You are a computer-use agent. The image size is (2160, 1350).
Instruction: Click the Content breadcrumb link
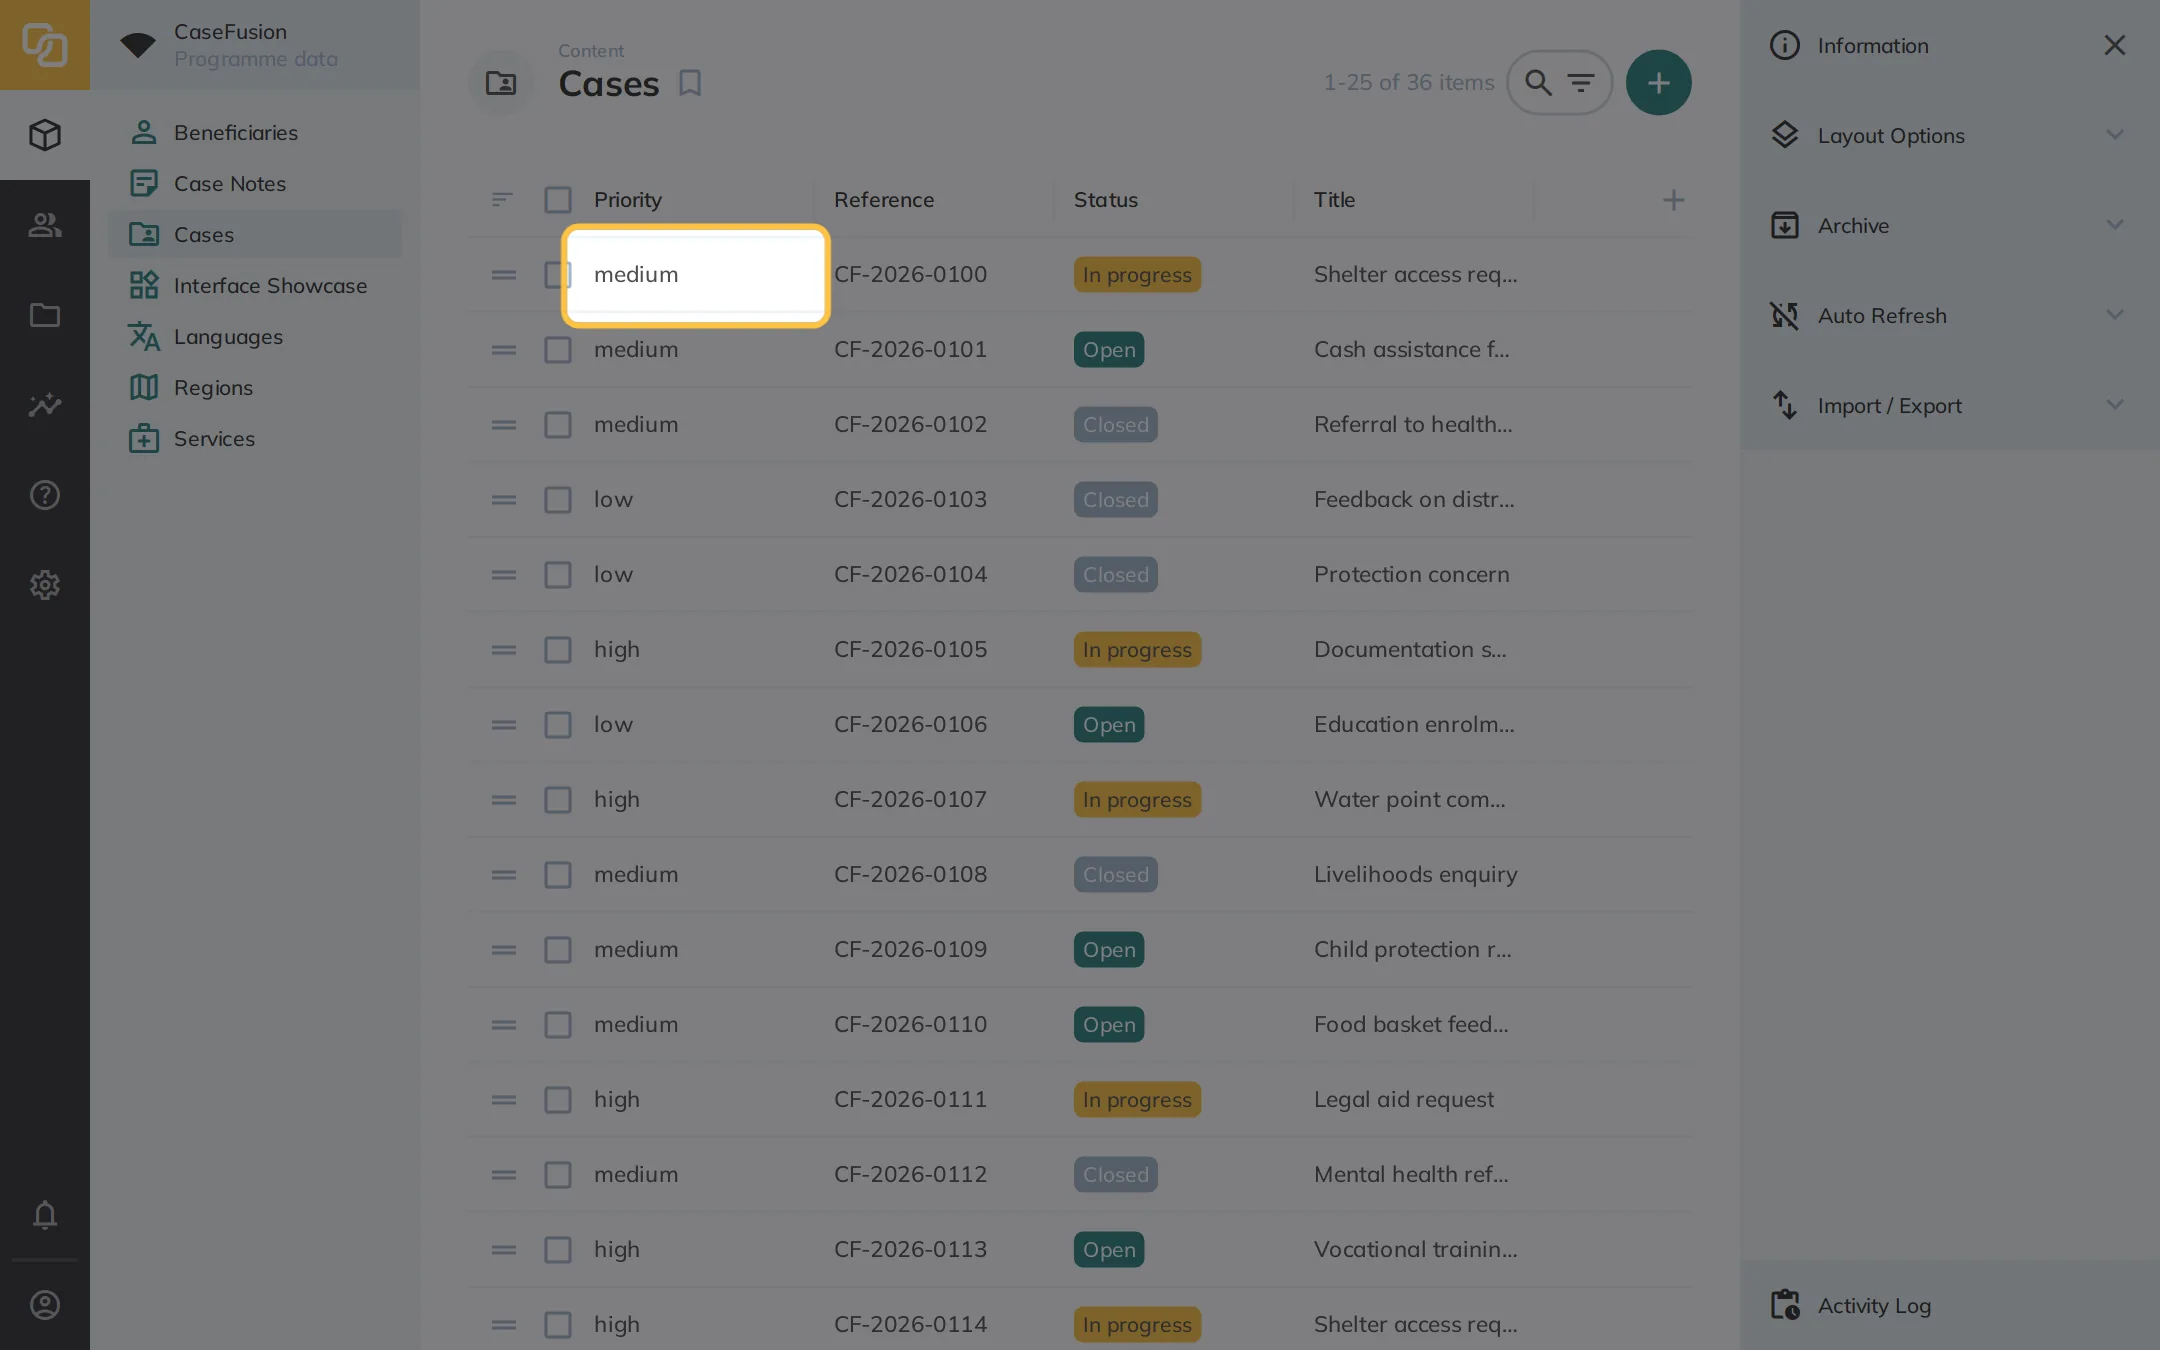[590, 51]
